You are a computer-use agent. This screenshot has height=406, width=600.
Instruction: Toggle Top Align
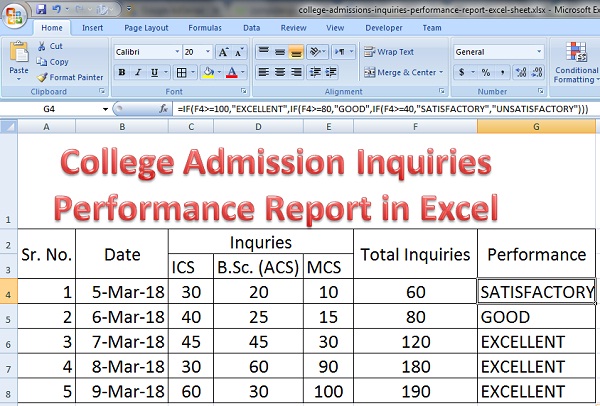click(x=263, y=52)
